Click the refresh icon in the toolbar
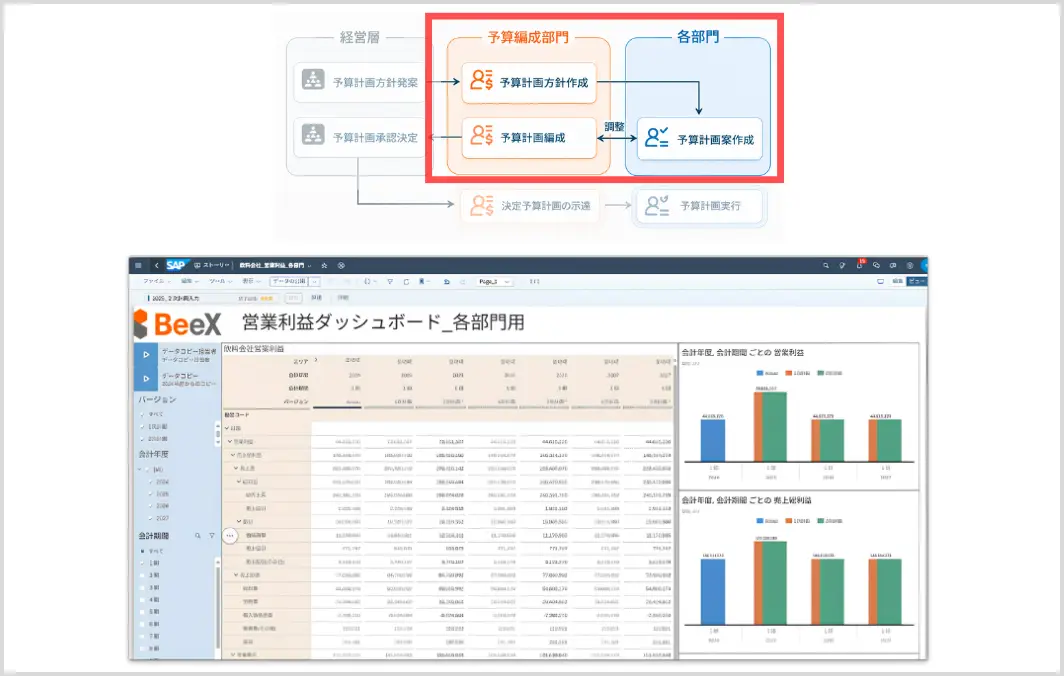This screenshot has height=676, width=1064. point(406,282)
